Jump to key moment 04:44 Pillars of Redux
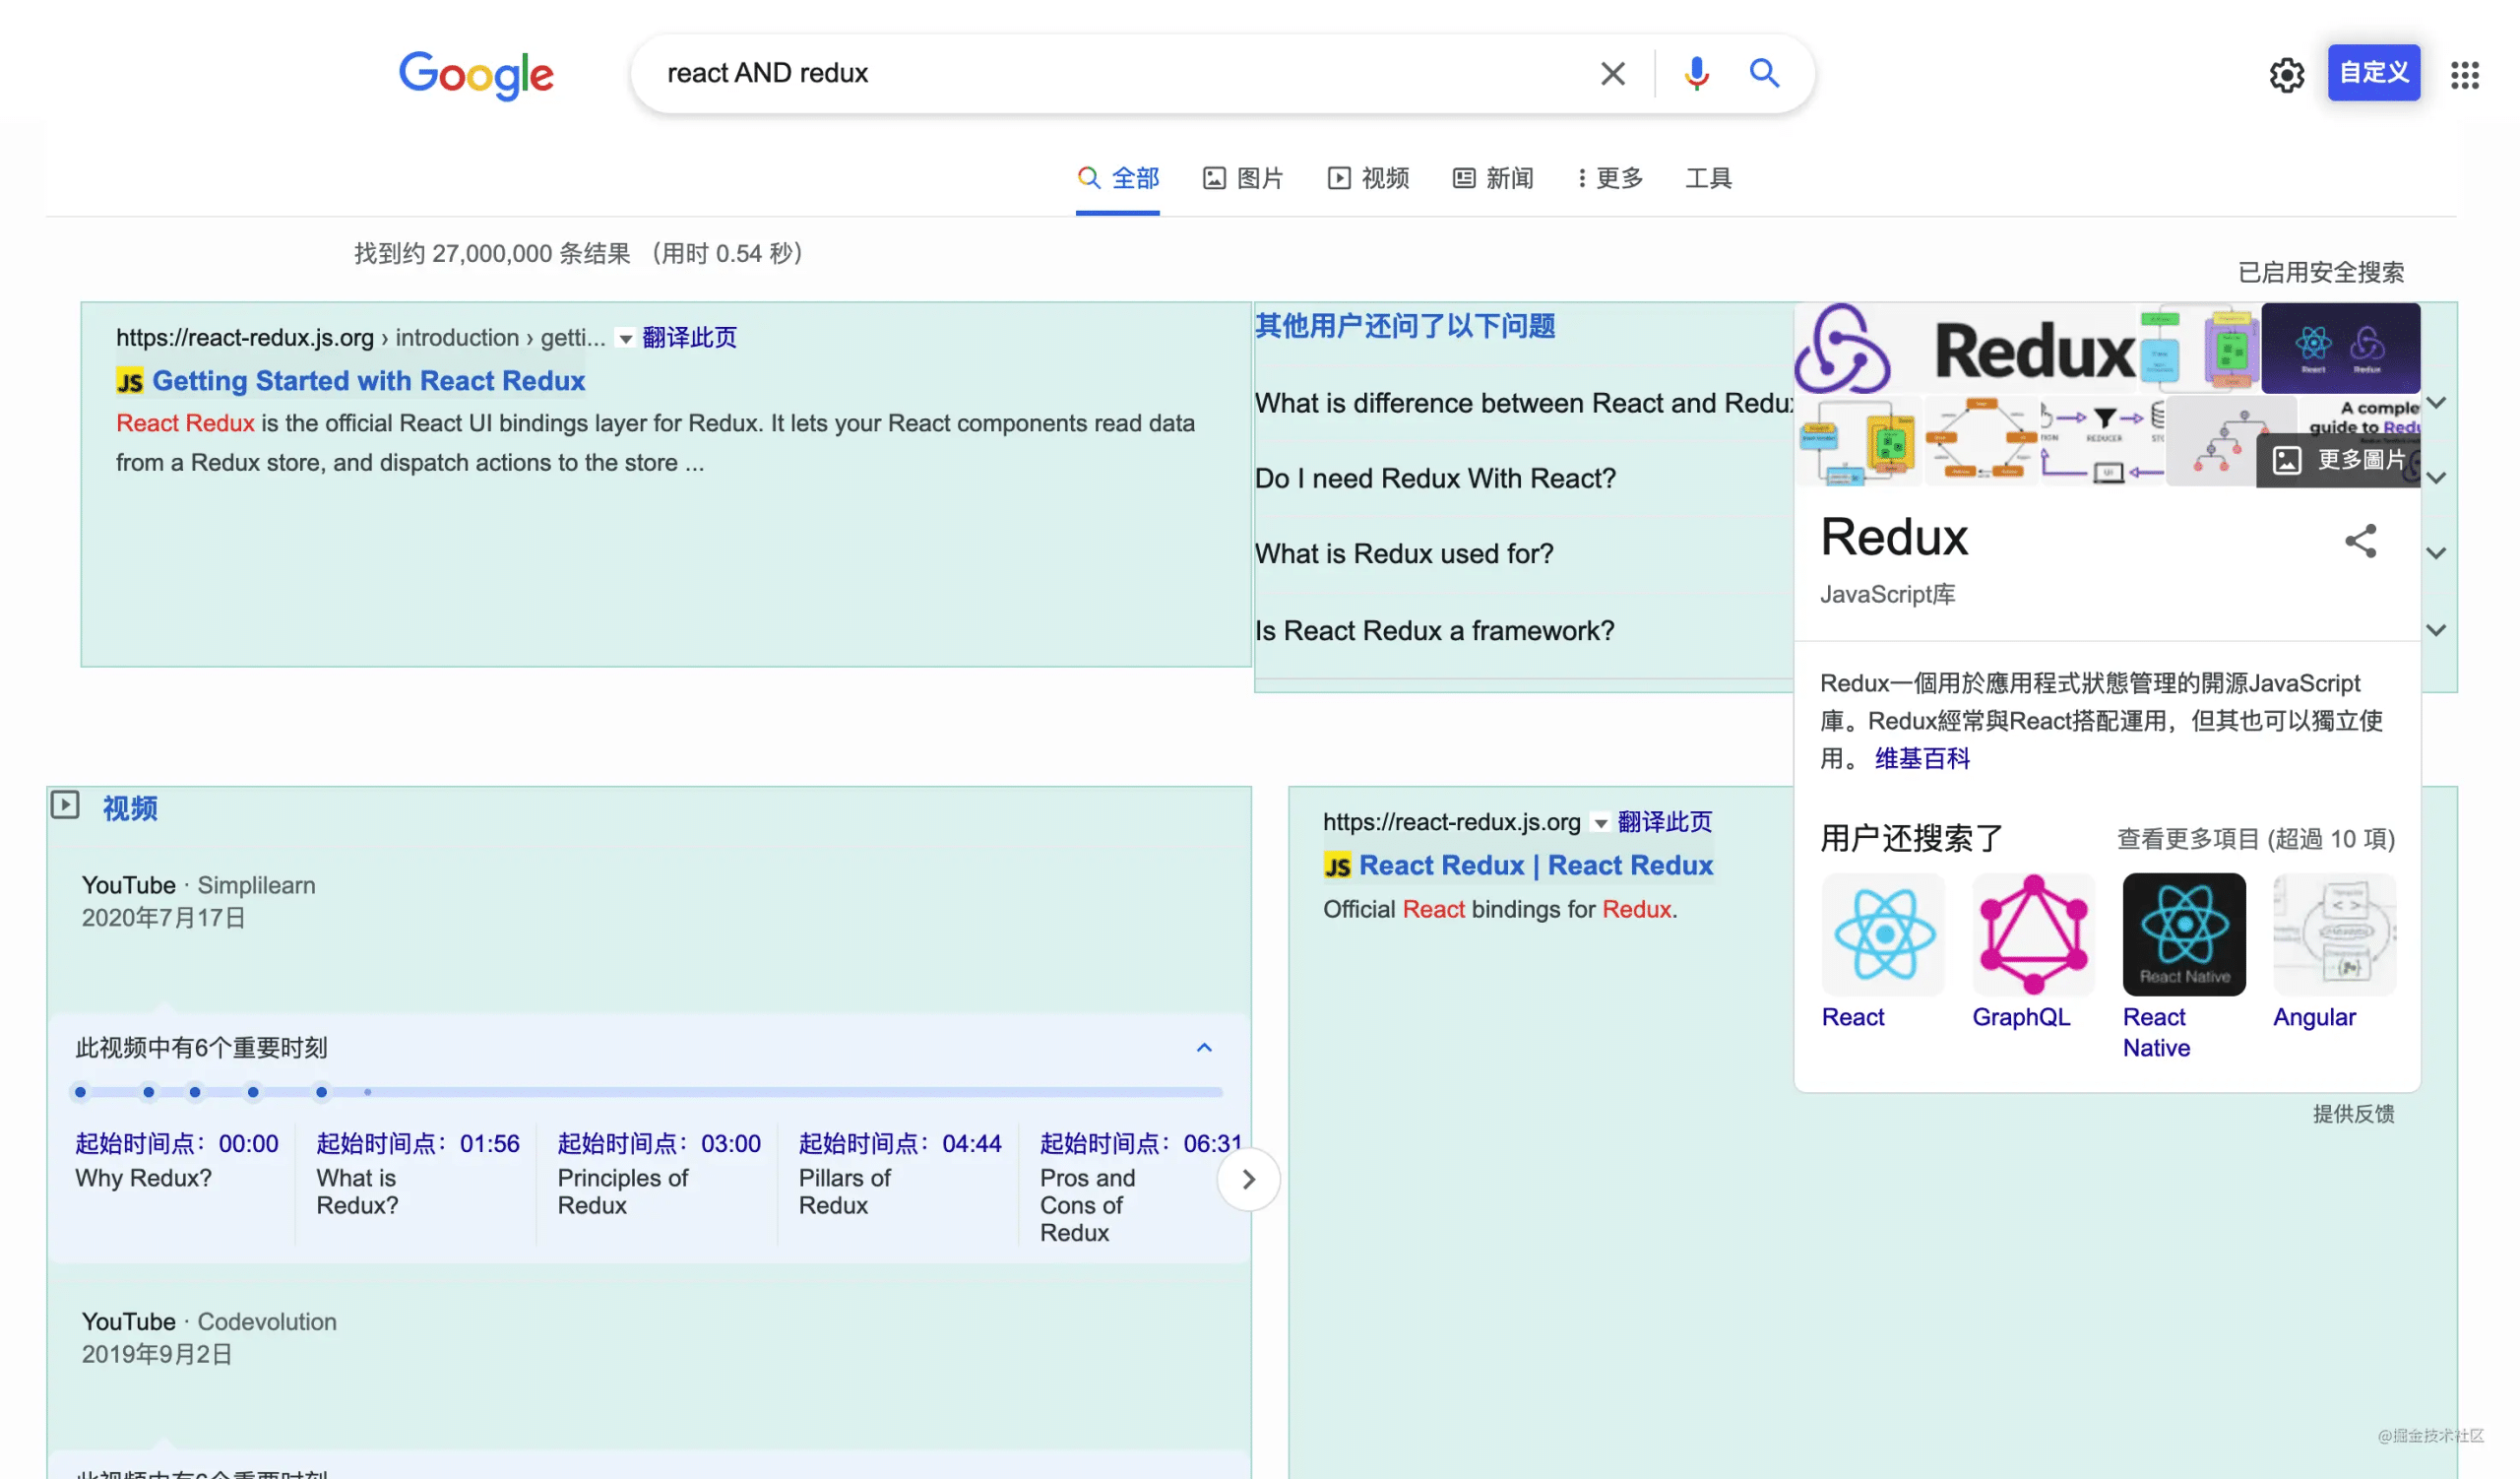 (x=900, y=1173)
